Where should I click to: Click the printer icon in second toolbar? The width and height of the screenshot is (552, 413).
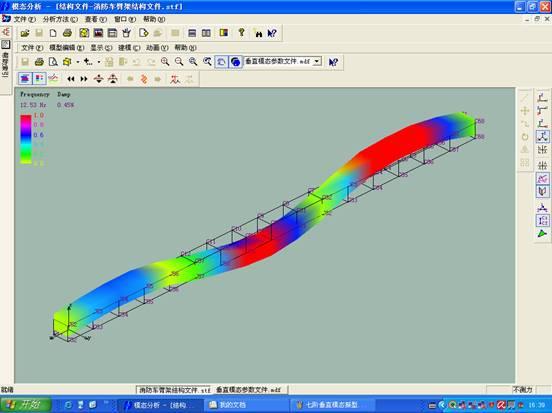coord(39,62)
